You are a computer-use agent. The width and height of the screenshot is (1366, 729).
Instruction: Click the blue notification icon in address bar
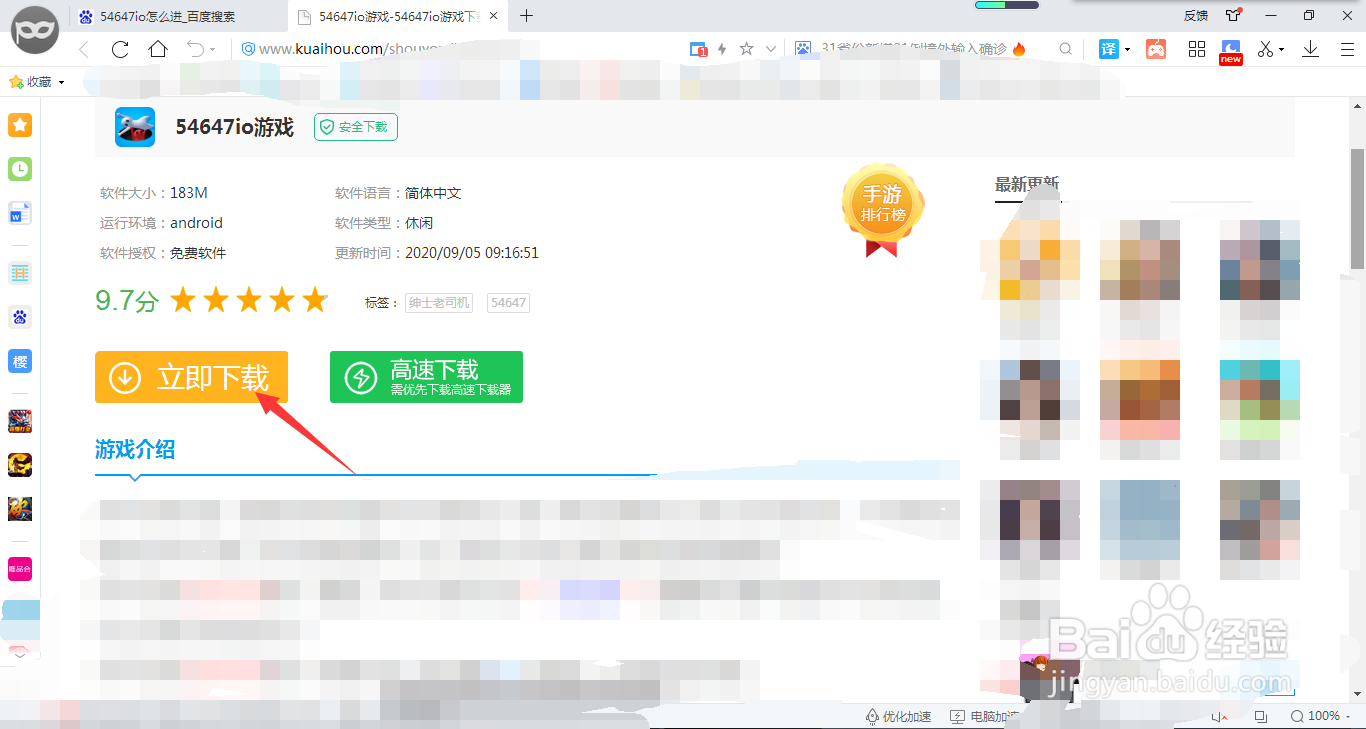[x=699, y=49]
